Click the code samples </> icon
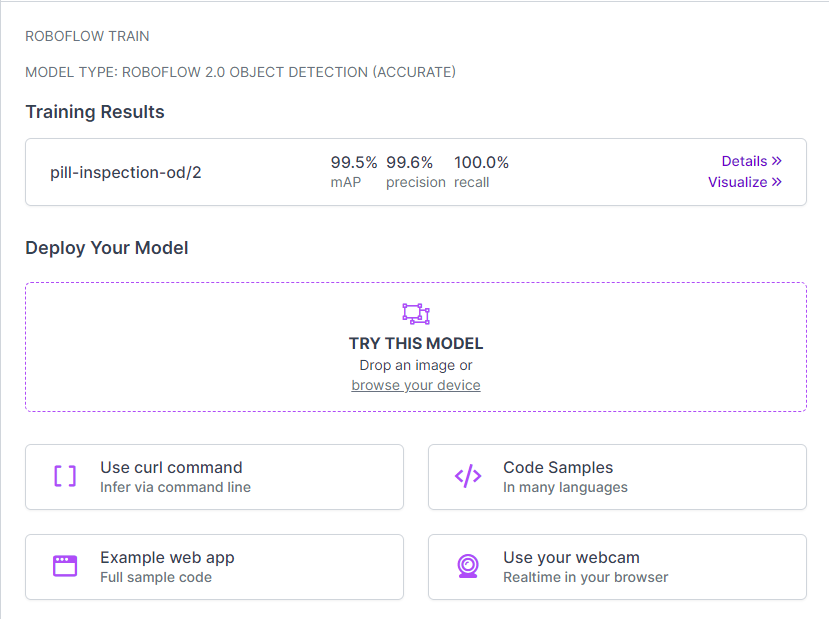 click(468, 477)
